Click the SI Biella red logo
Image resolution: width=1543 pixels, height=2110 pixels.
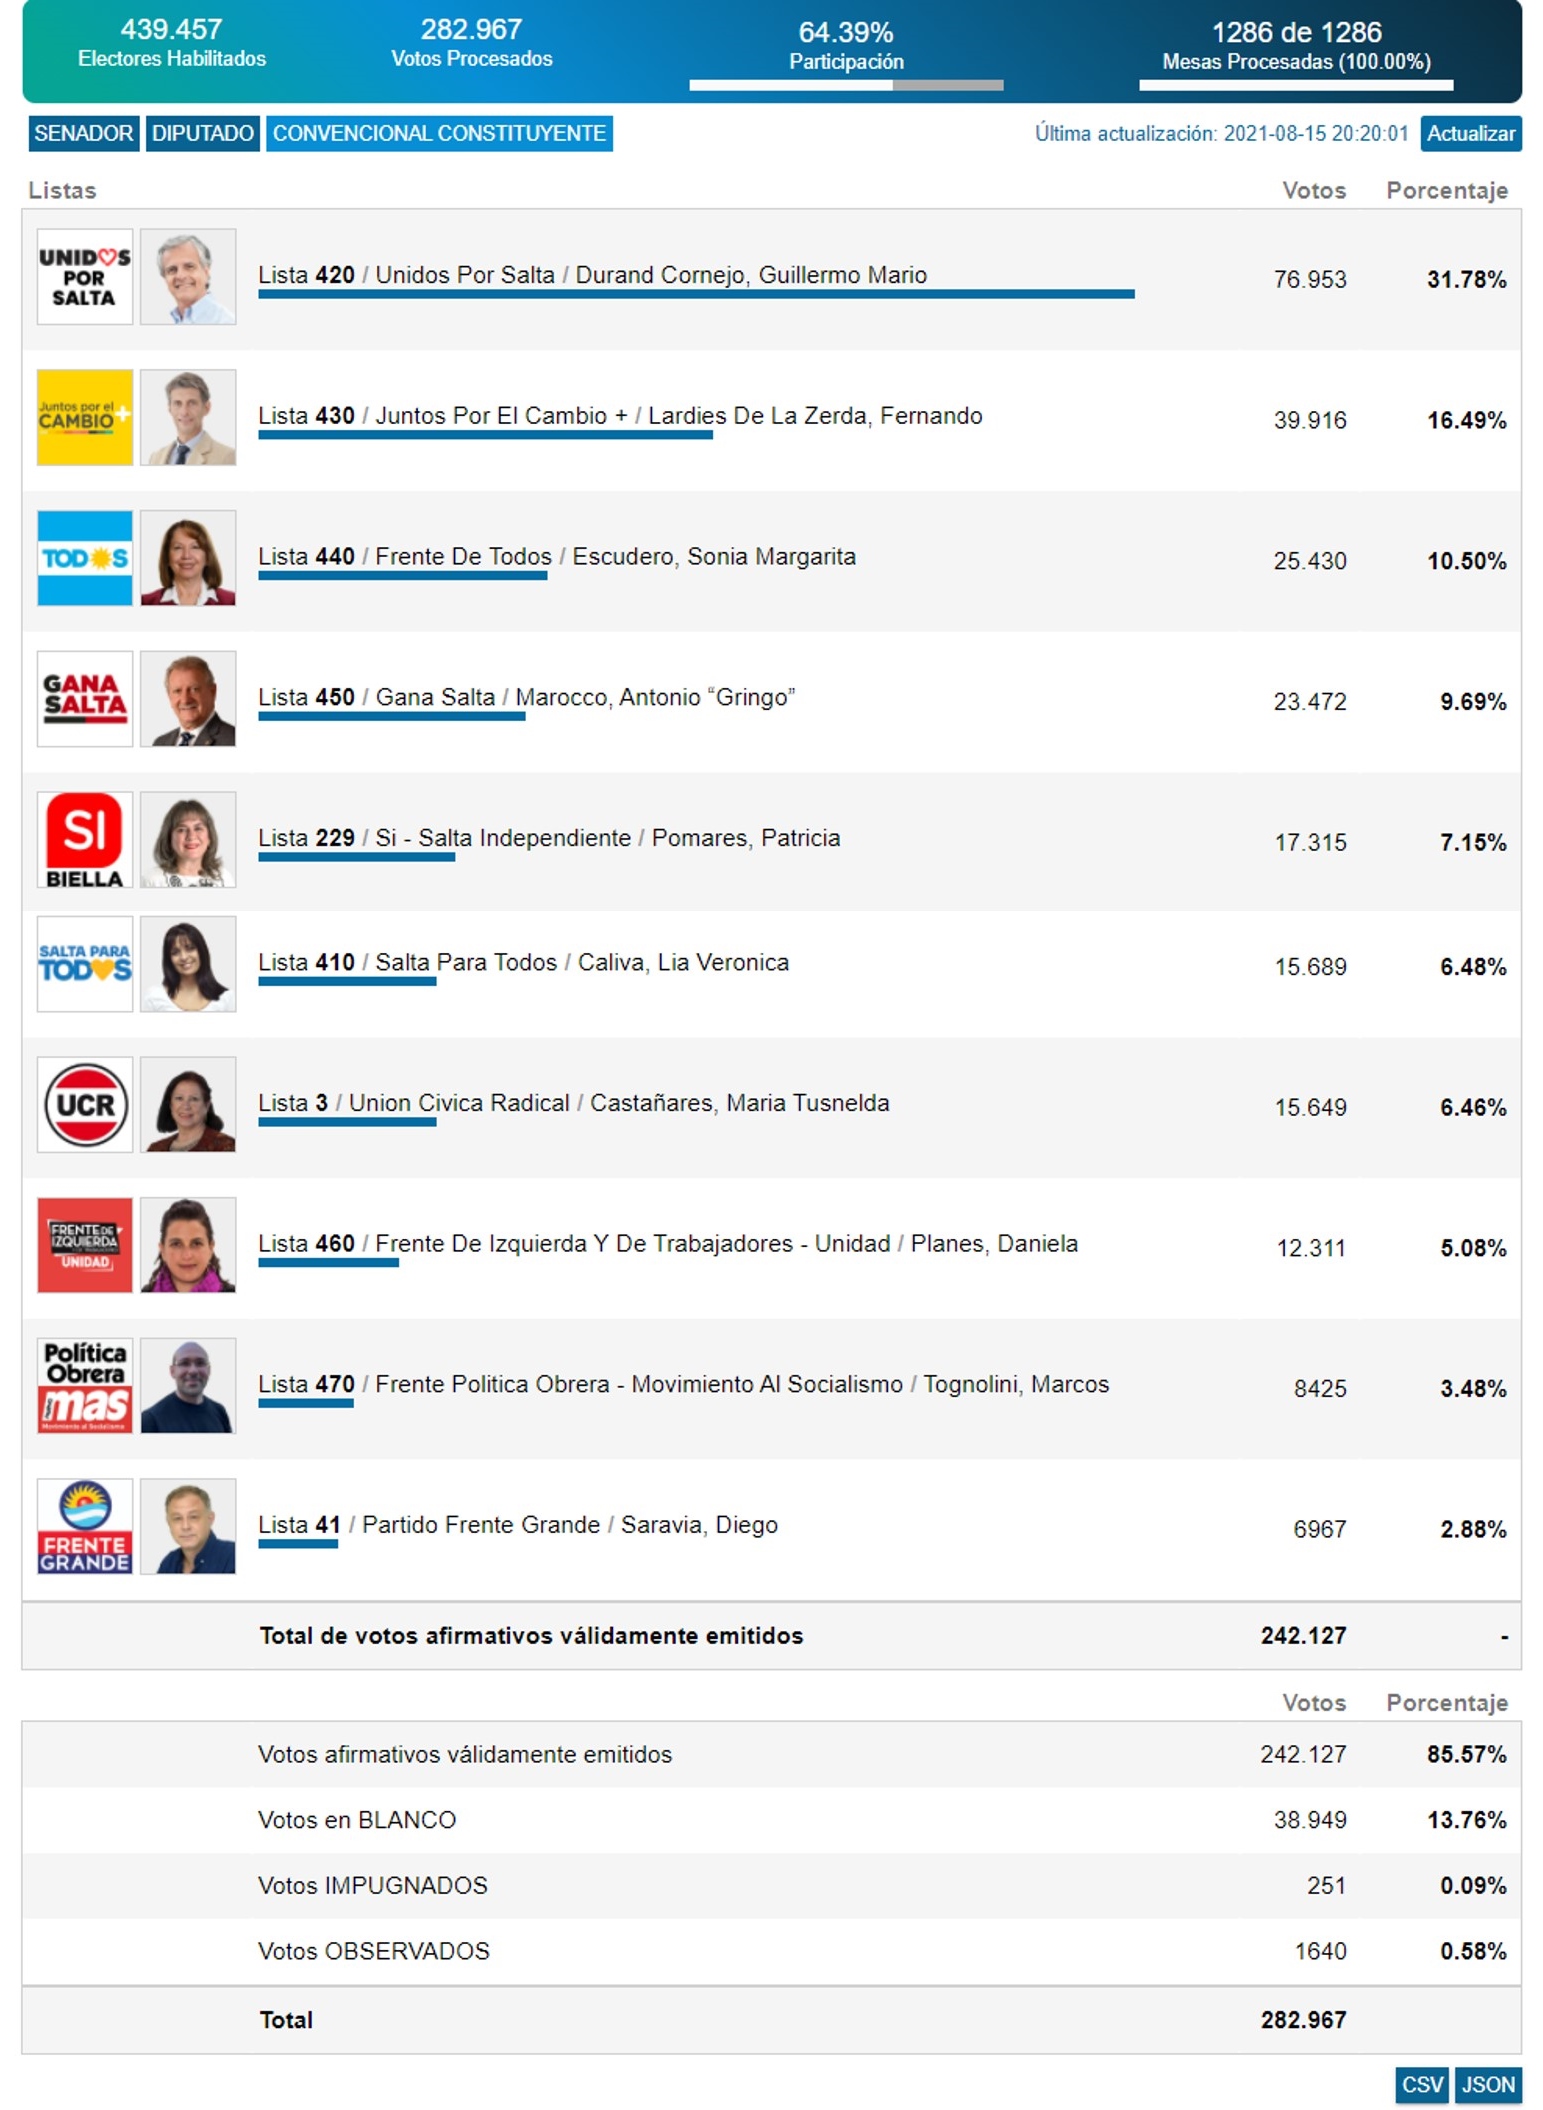click(85, 840)
